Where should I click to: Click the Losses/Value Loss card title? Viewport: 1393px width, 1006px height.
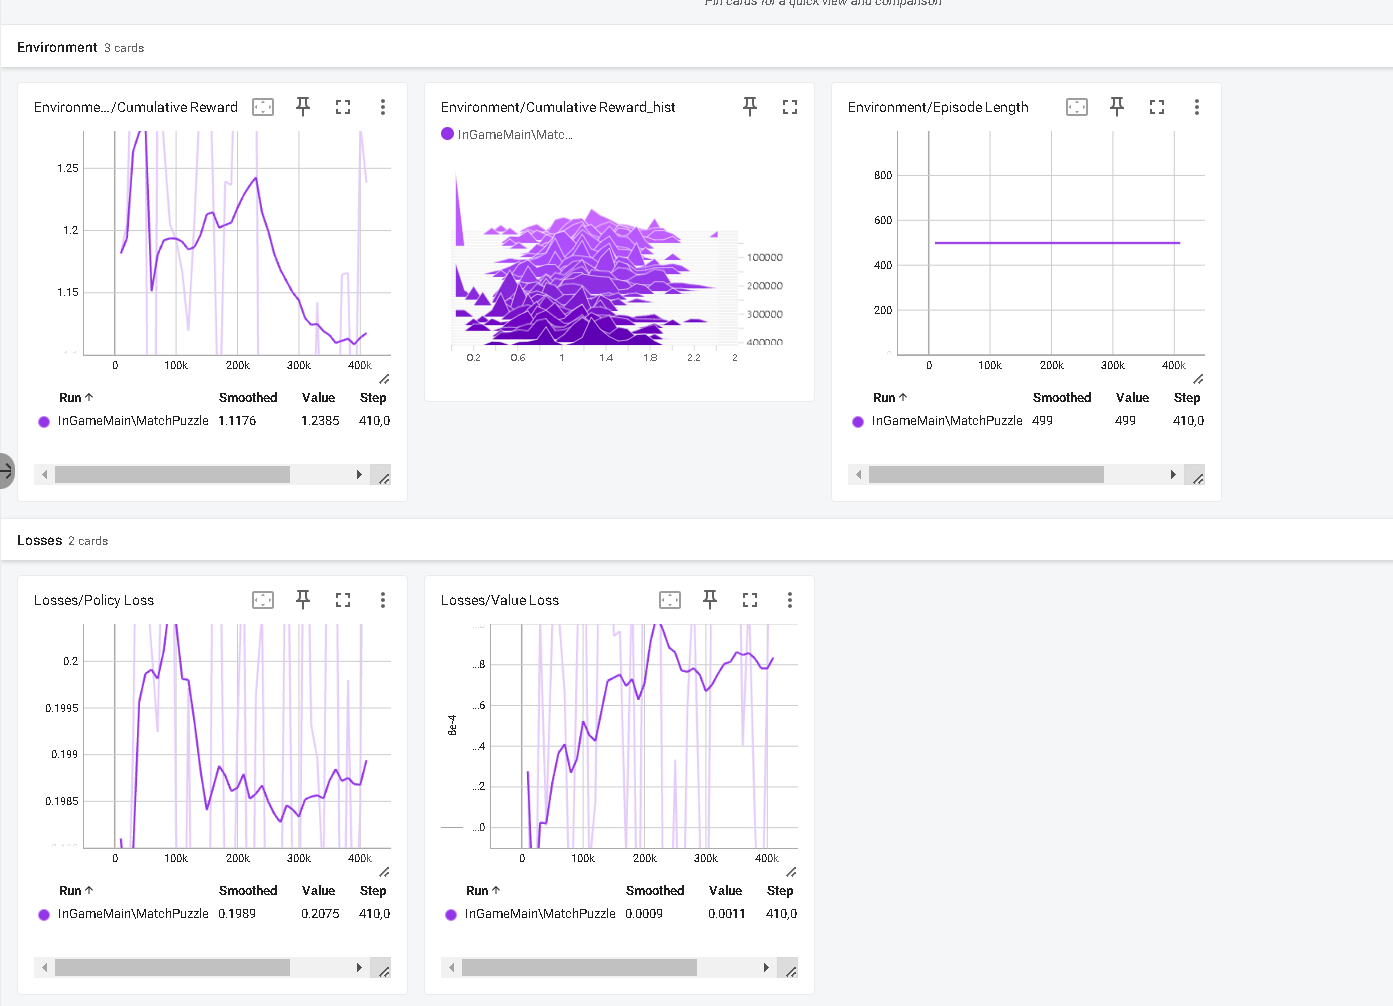[x=500, y=600]
